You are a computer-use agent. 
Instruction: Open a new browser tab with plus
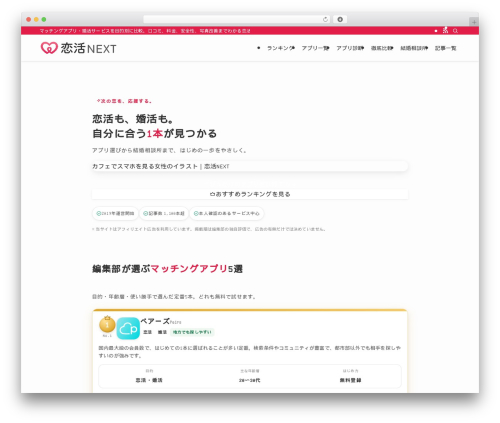(x=474, y=22)
